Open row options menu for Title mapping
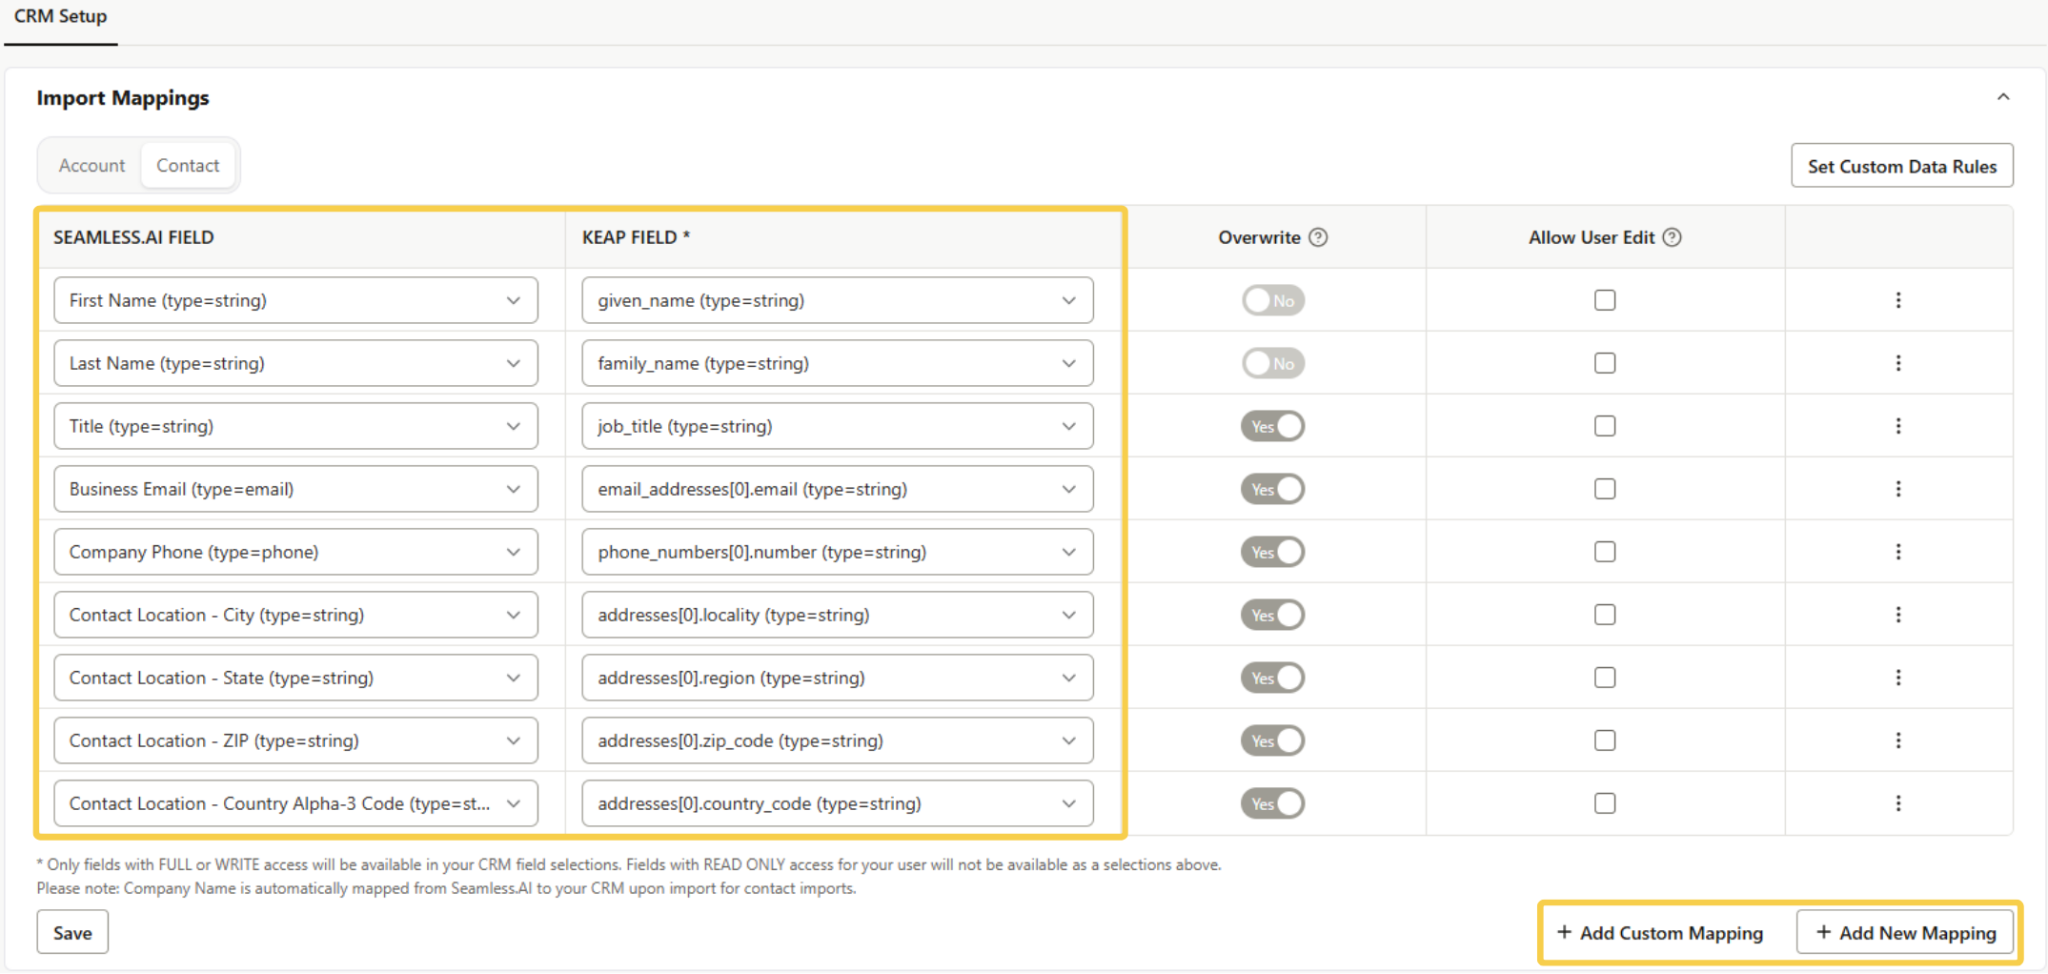2048x974 pixels. (1898, 426)
